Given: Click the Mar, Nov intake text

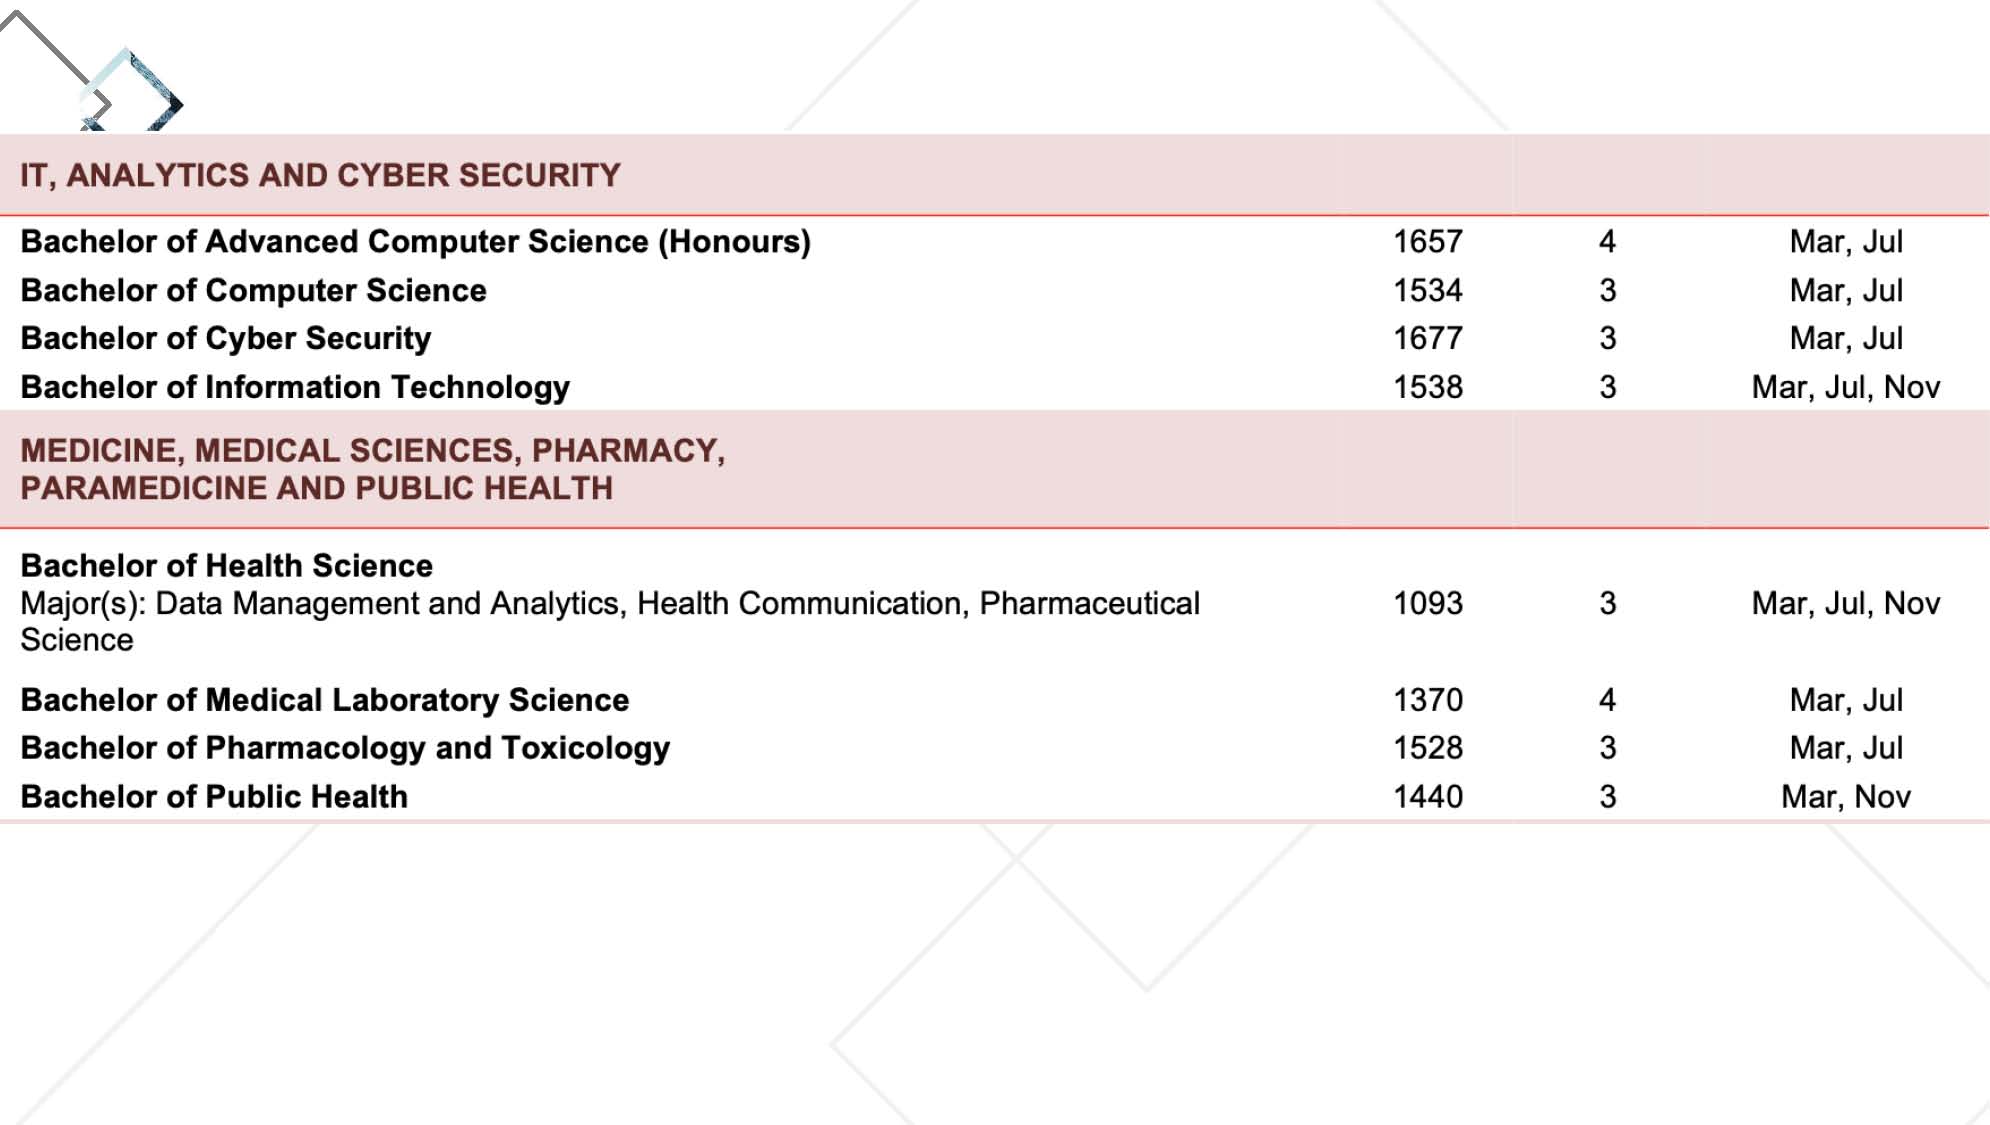Looking at the screenshot, I should (1845, 797).
